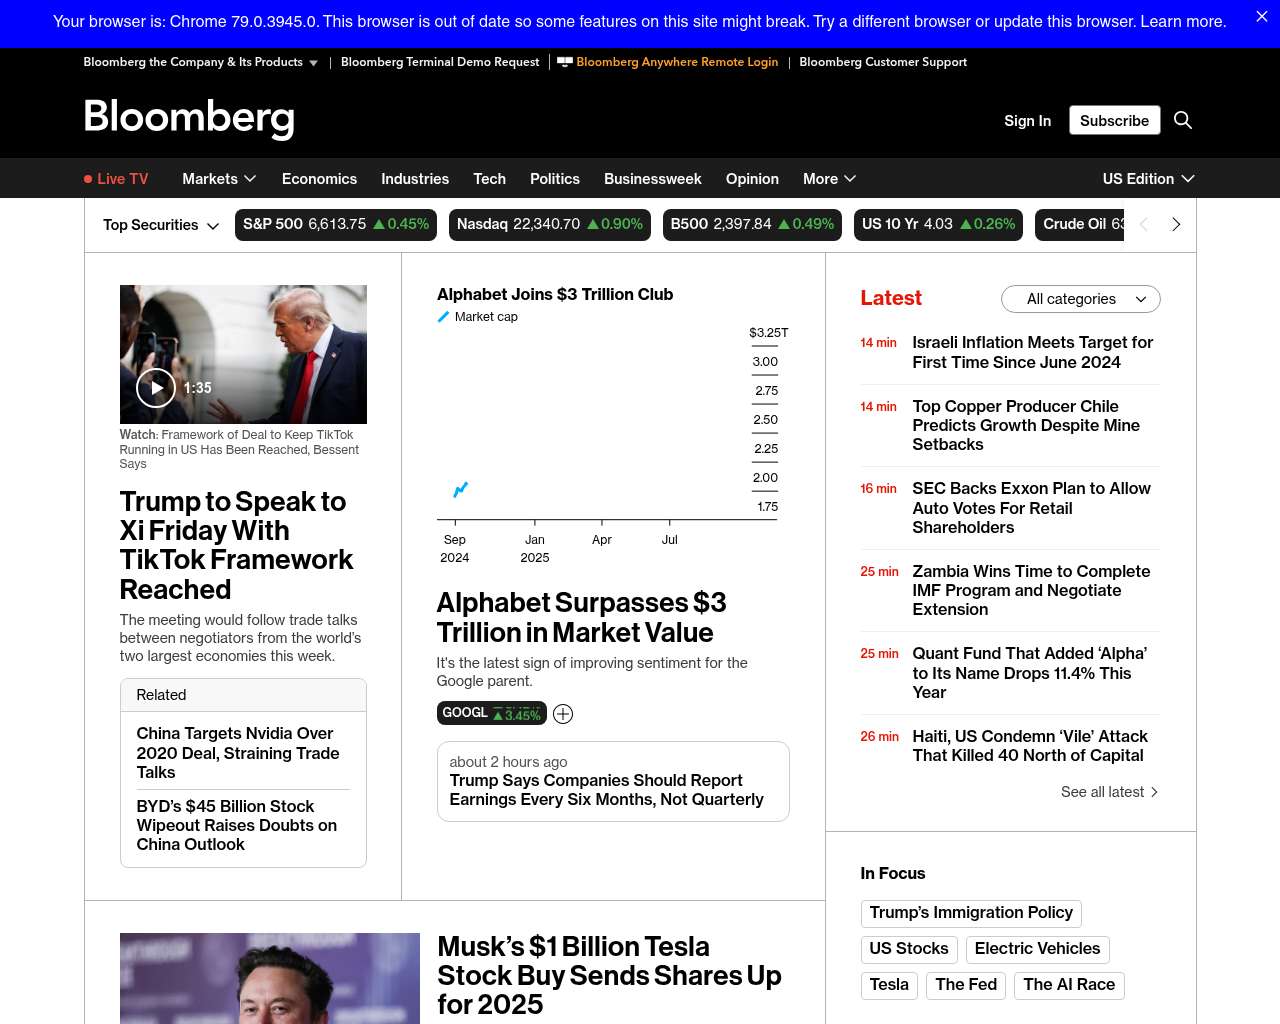Open Haiti, US Condemn 'Vile' Attack story
The width and height of the screenshot is (1280, 1024).
[x=1030, y=746]
